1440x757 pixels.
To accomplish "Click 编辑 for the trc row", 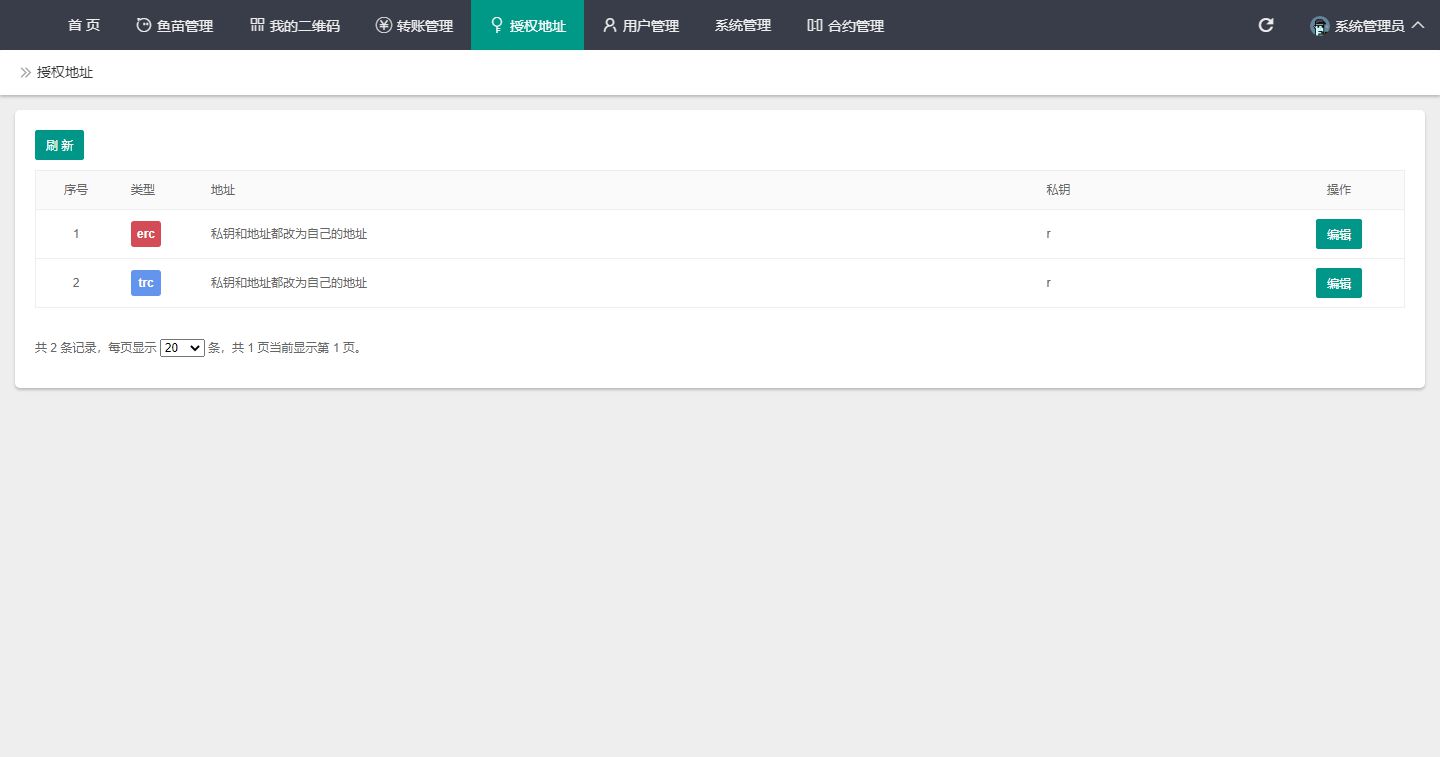I will pyautogui.click(x=1338, y=283).
